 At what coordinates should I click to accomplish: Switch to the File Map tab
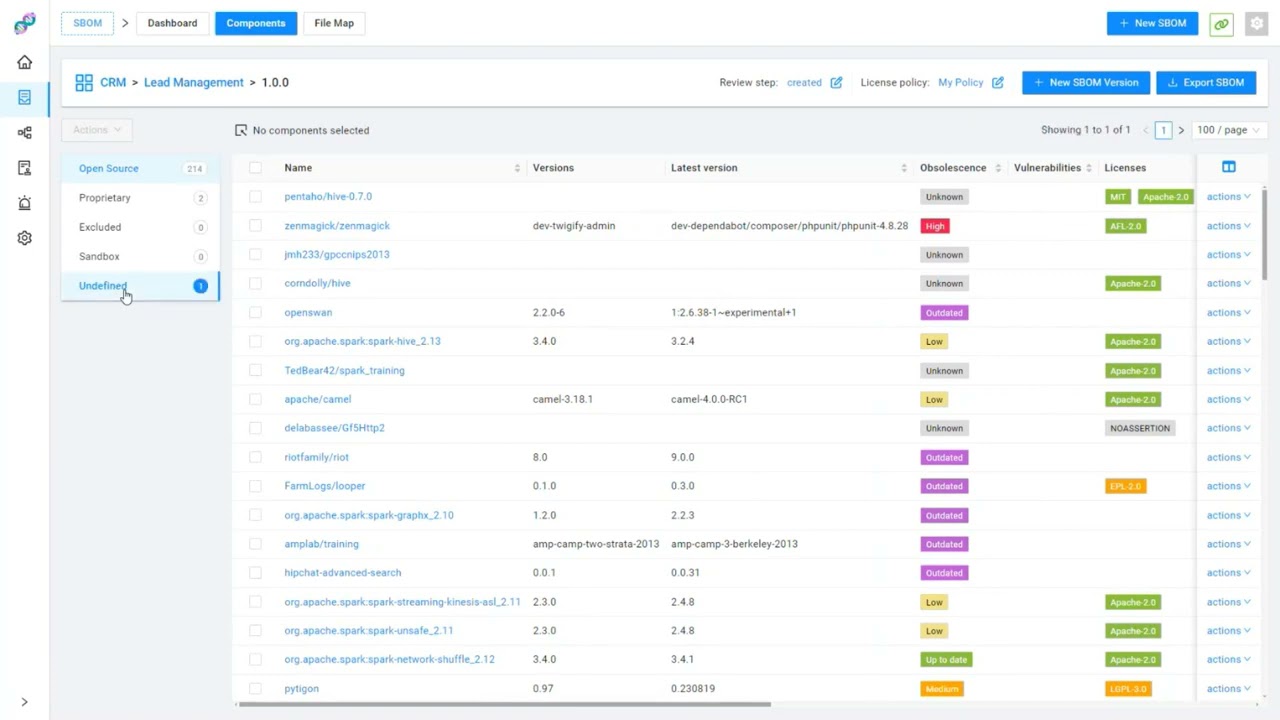point(334,23)
